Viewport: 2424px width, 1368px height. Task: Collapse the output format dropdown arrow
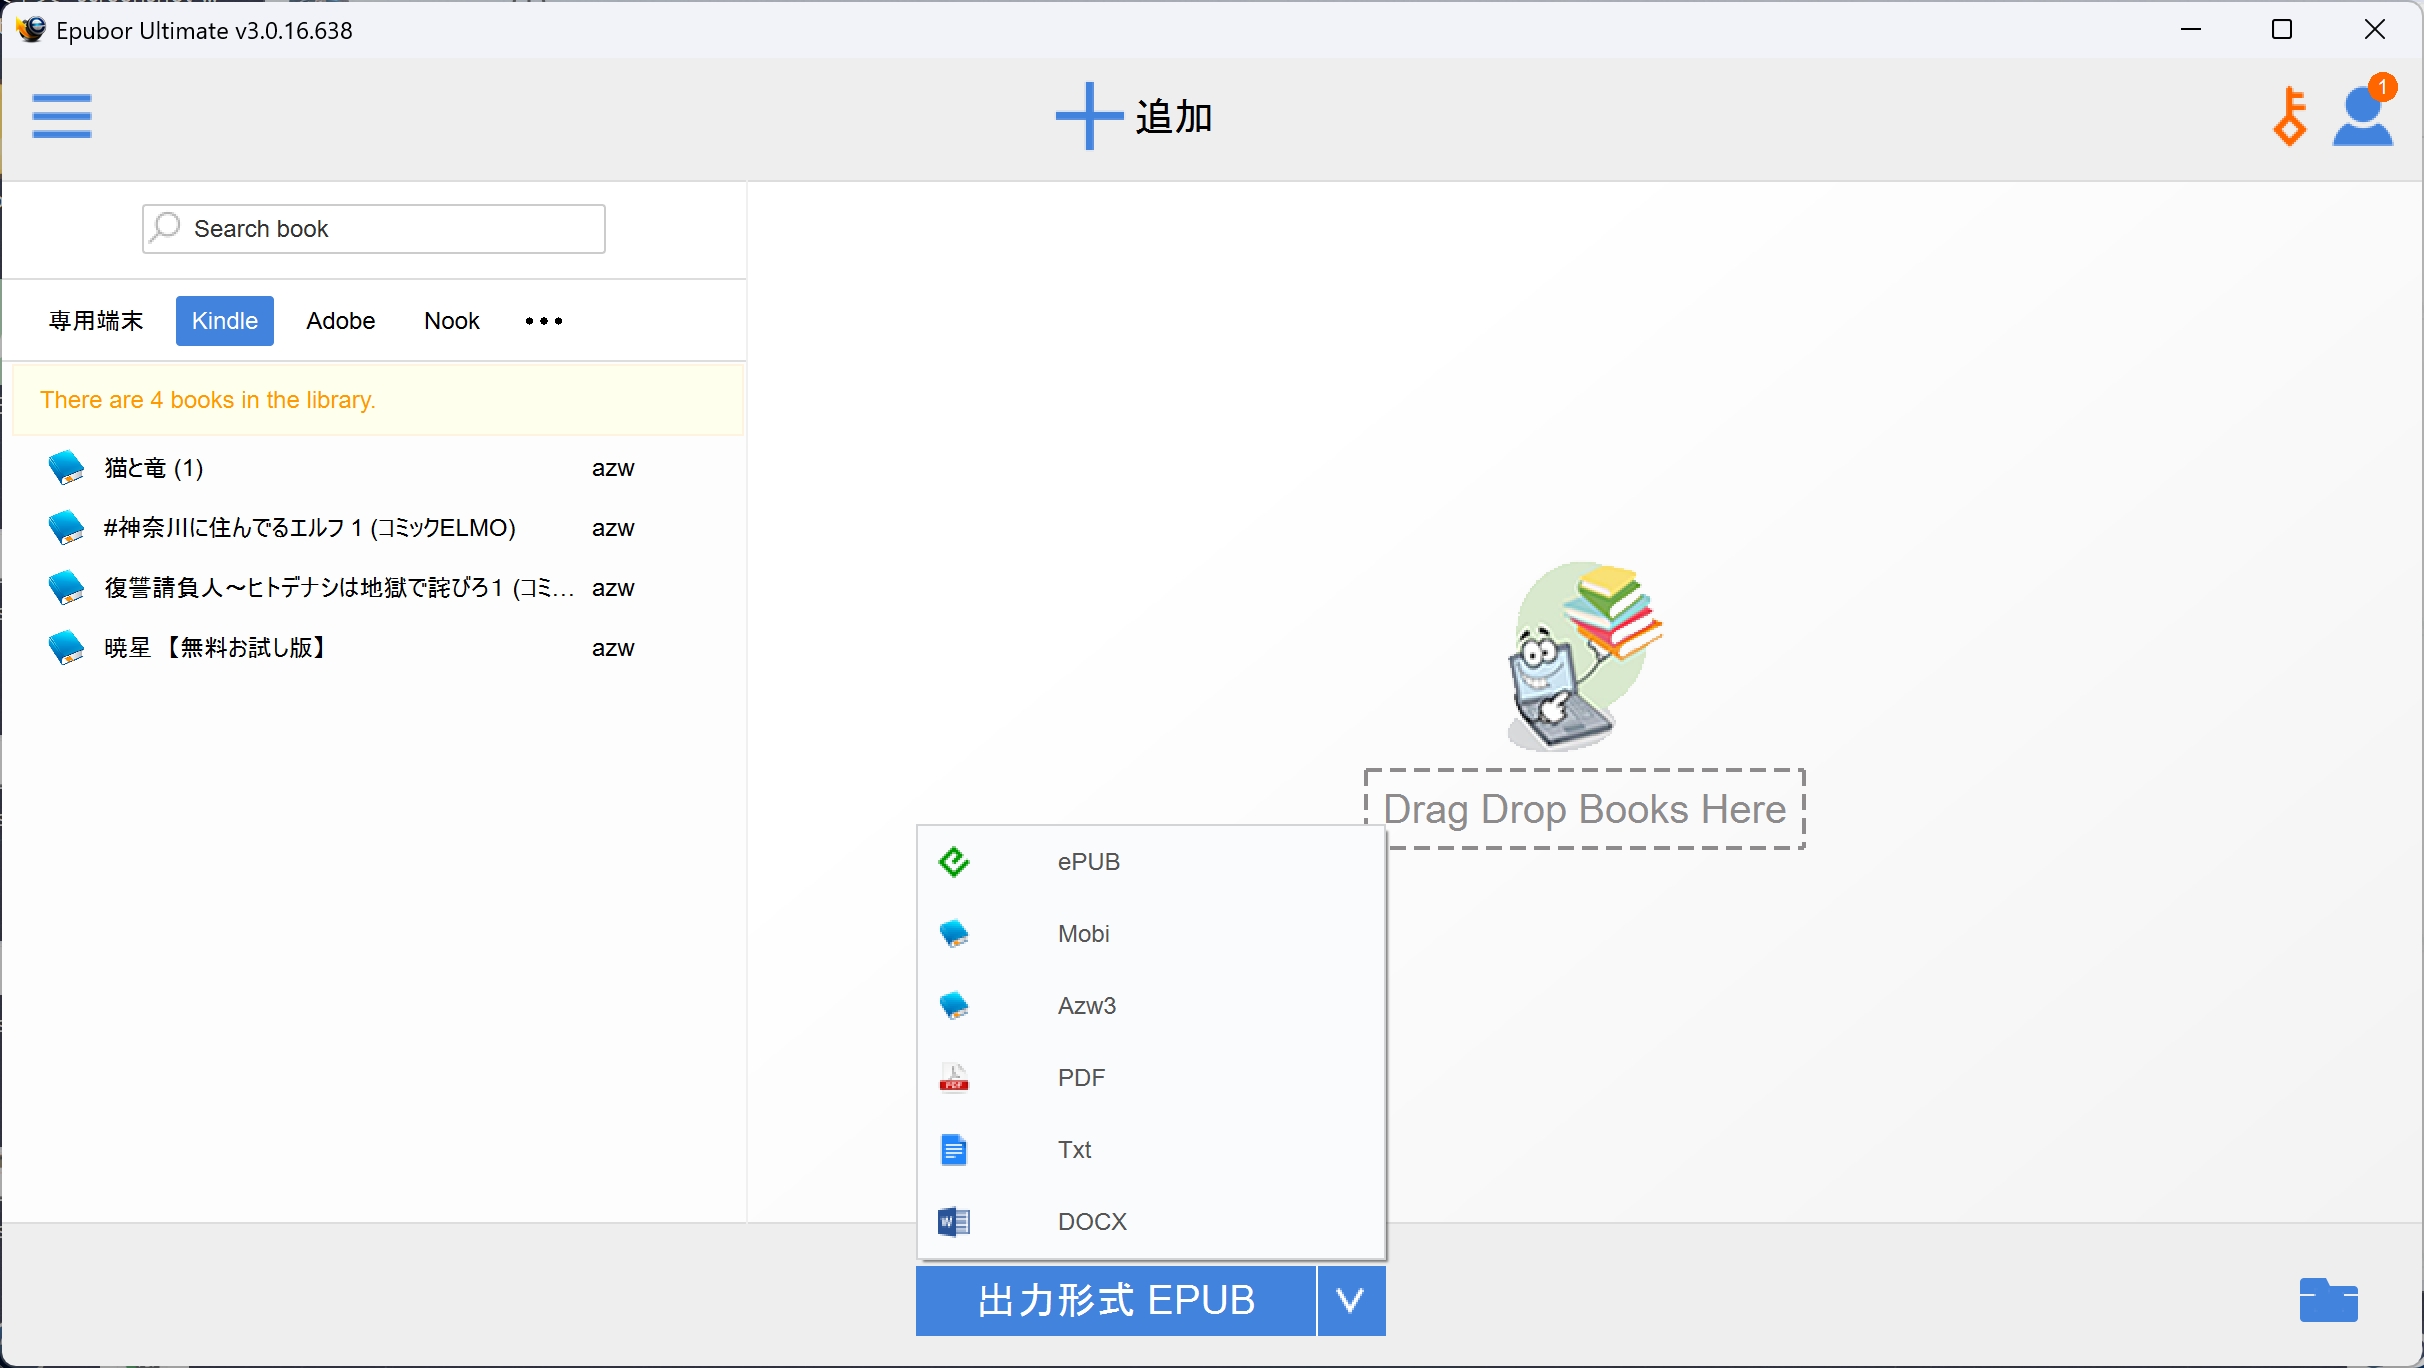pyautogui.click(x=1351, y=1301)
